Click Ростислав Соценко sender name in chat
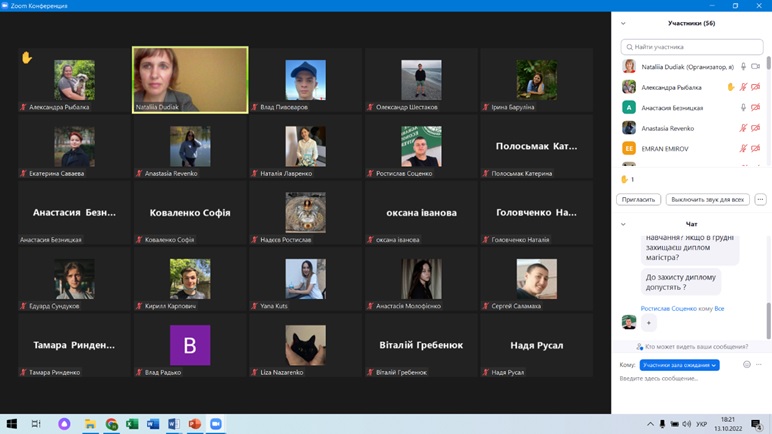The height and width of the screenshot is (434, 772). tap(669, 308)
